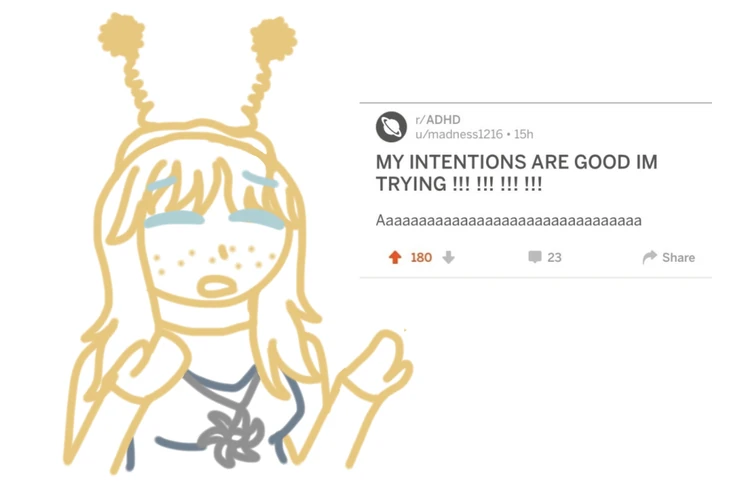Click the character's open mouth
Viewport: 755px width, 500px height.
click(216, 286)
